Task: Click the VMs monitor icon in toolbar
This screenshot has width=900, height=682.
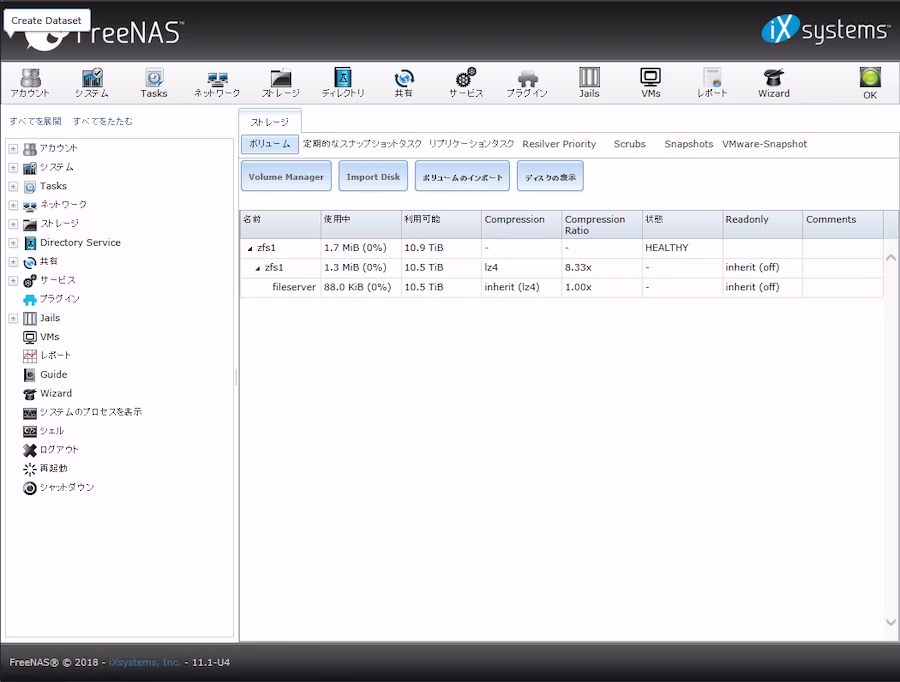Action: (x=650, y=83)
